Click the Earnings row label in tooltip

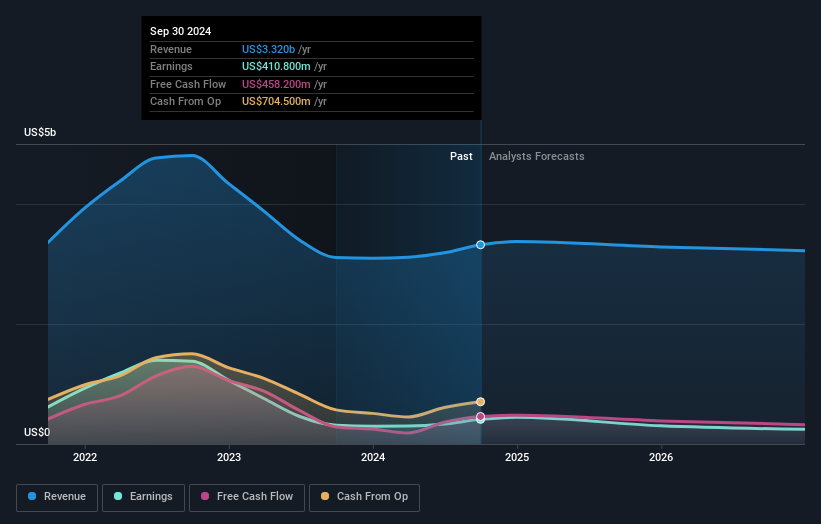(171, 66)
